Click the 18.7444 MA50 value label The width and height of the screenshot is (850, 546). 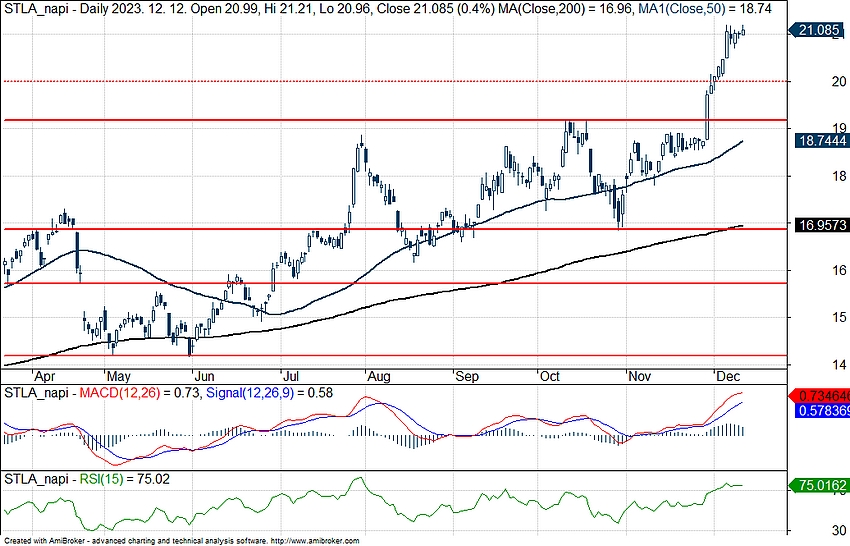pyautogui.click(x=822, y=141)
